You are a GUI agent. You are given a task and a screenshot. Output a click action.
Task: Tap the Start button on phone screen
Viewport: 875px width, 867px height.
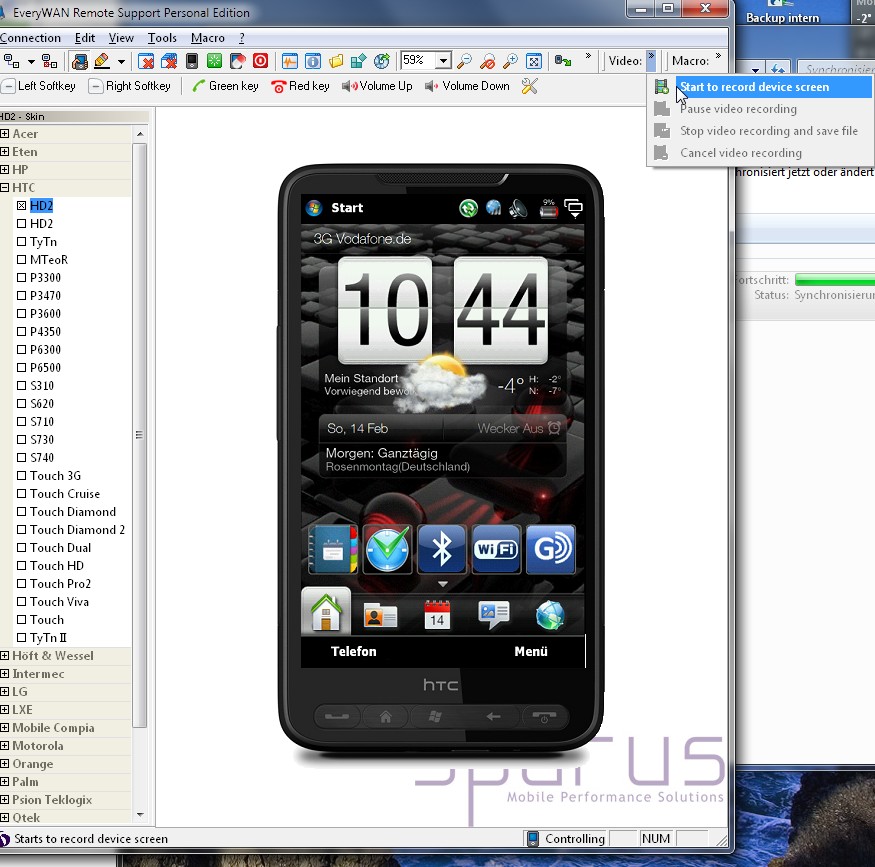click(335, 208)
